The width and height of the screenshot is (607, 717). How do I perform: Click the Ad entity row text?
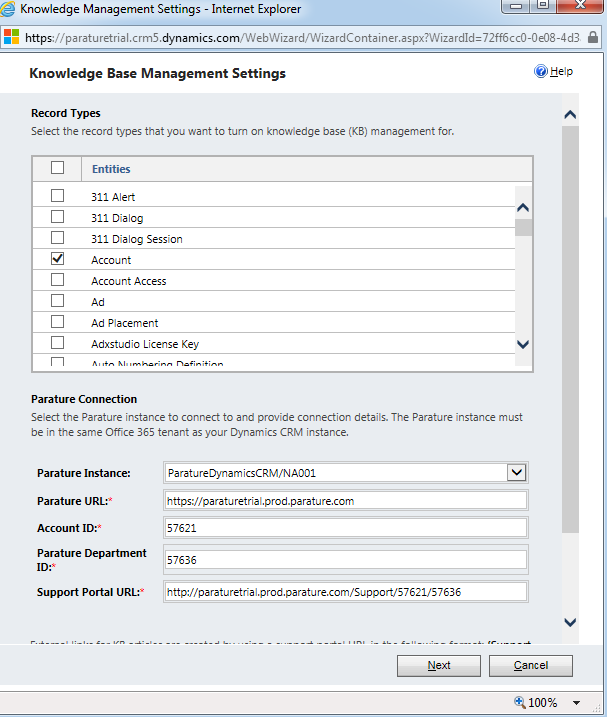tap(98, 302)
